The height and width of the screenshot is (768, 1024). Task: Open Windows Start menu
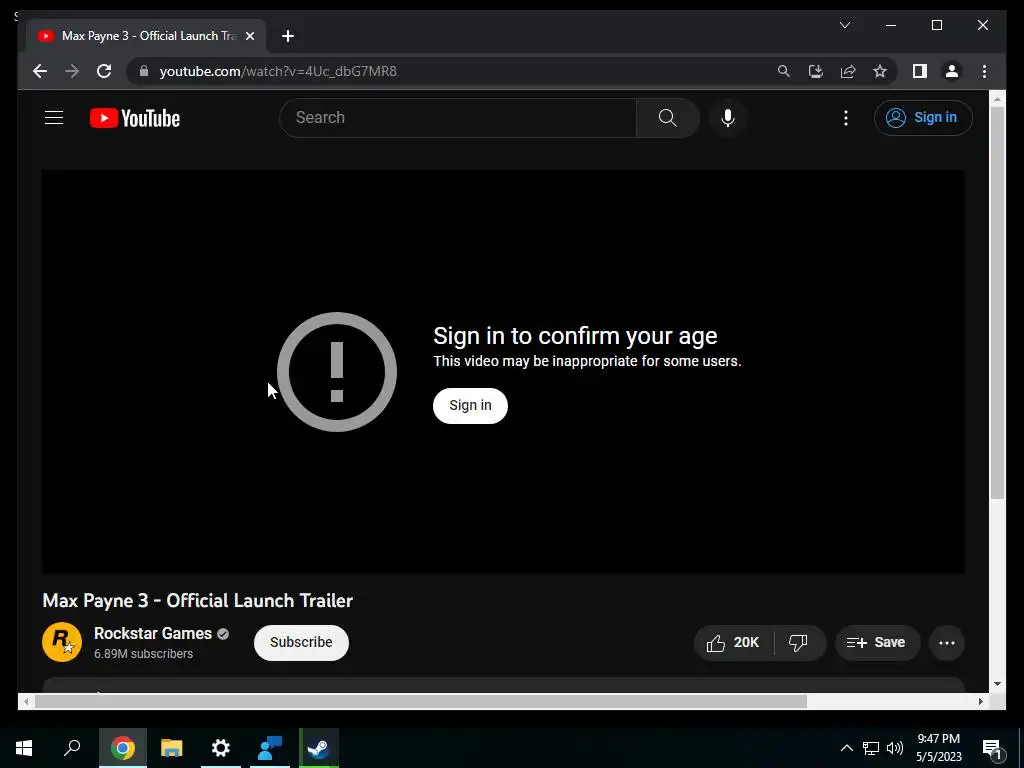pos(24,748)
